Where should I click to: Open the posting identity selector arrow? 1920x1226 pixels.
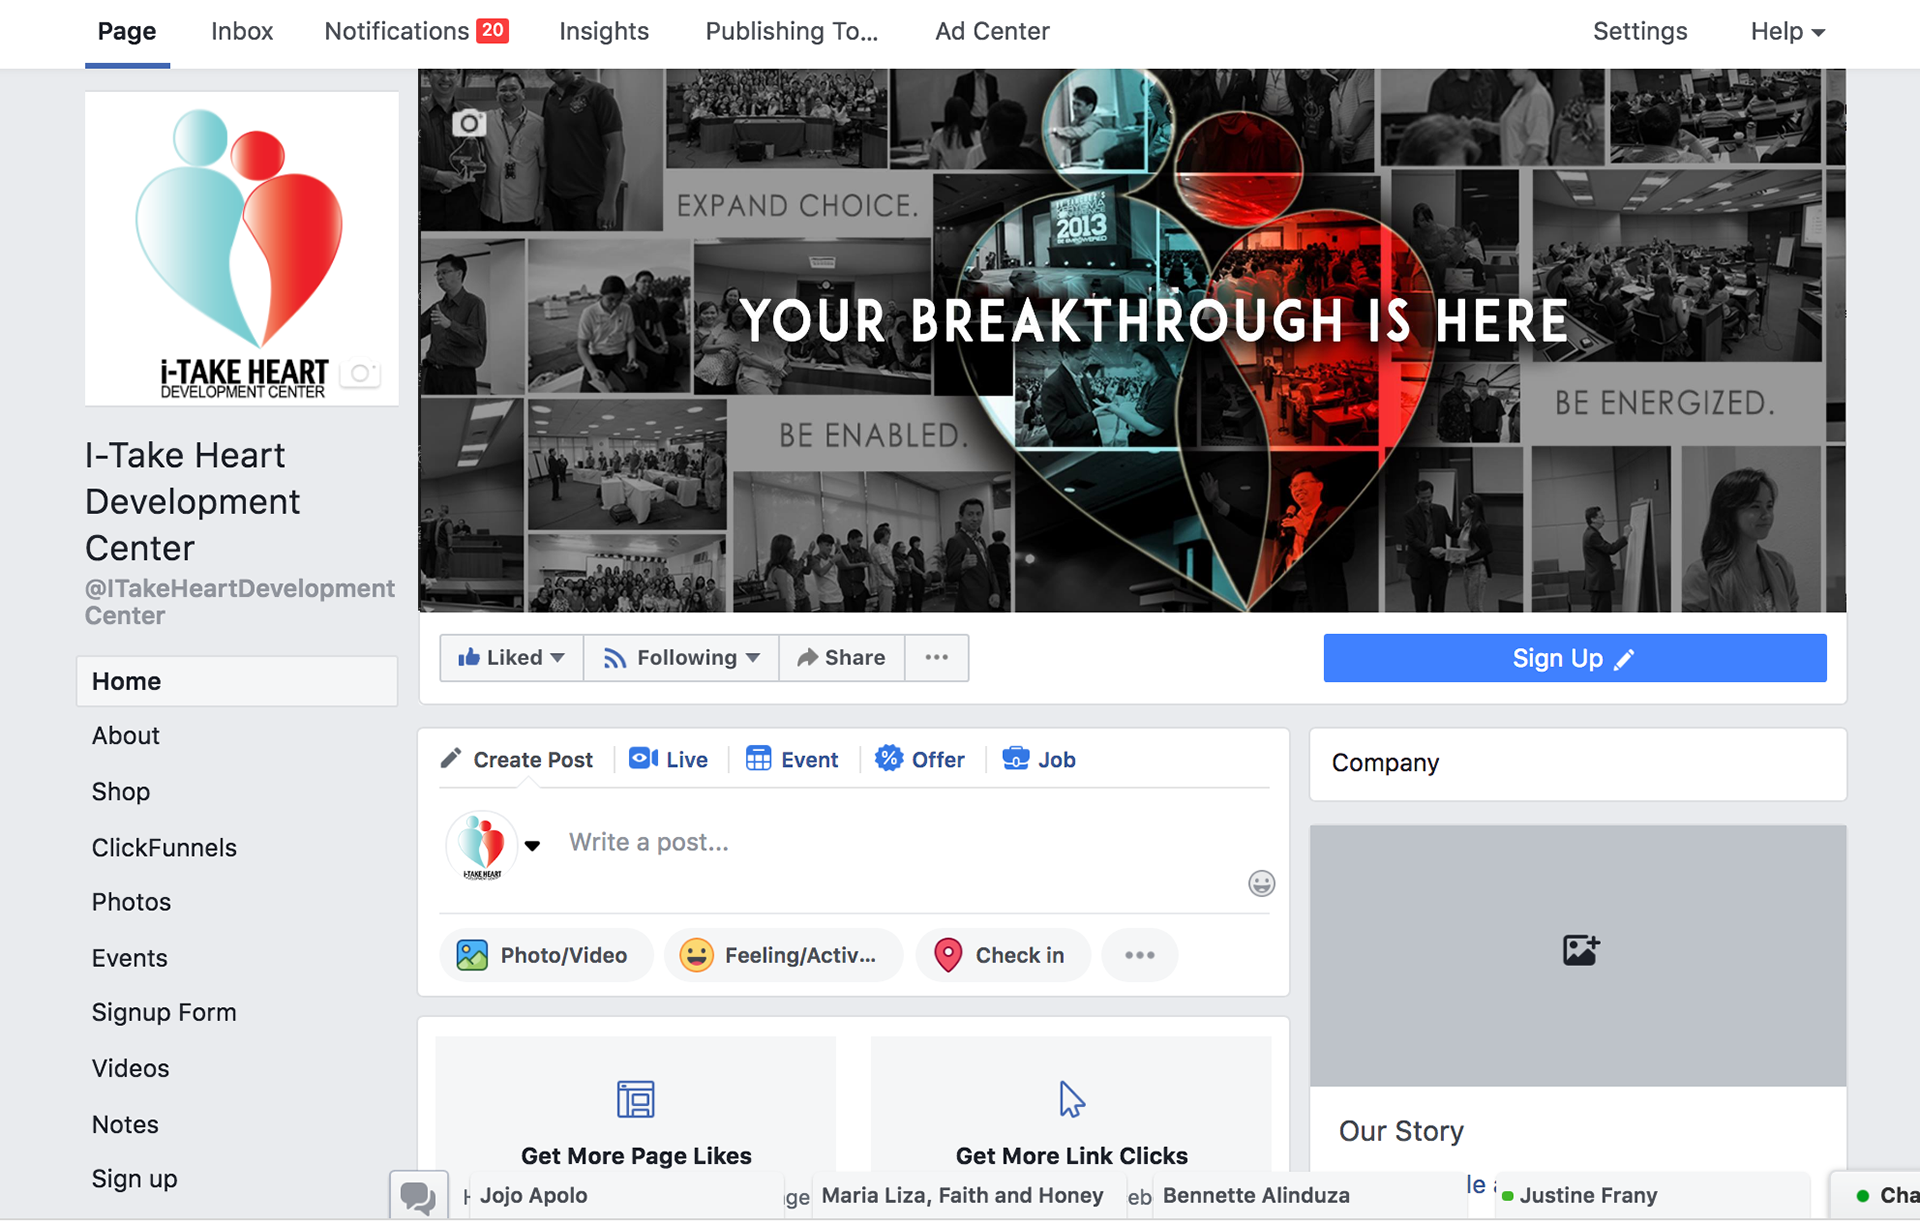pos(532,846)
